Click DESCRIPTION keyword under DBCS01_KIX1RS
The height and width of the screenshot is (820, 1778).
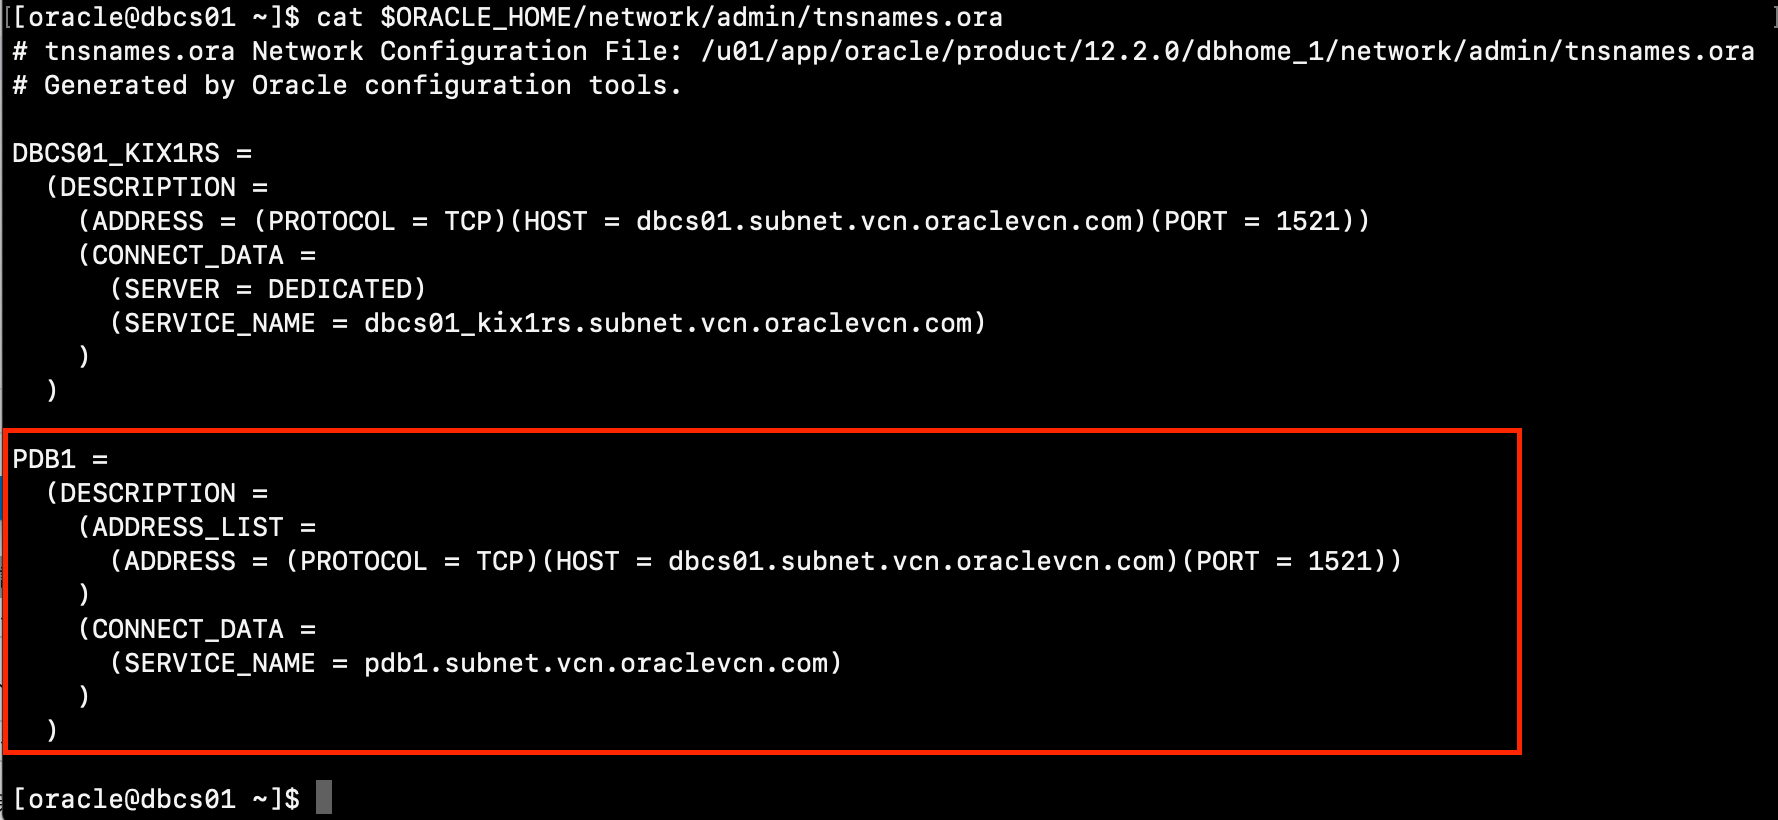(x=148, y=187)
